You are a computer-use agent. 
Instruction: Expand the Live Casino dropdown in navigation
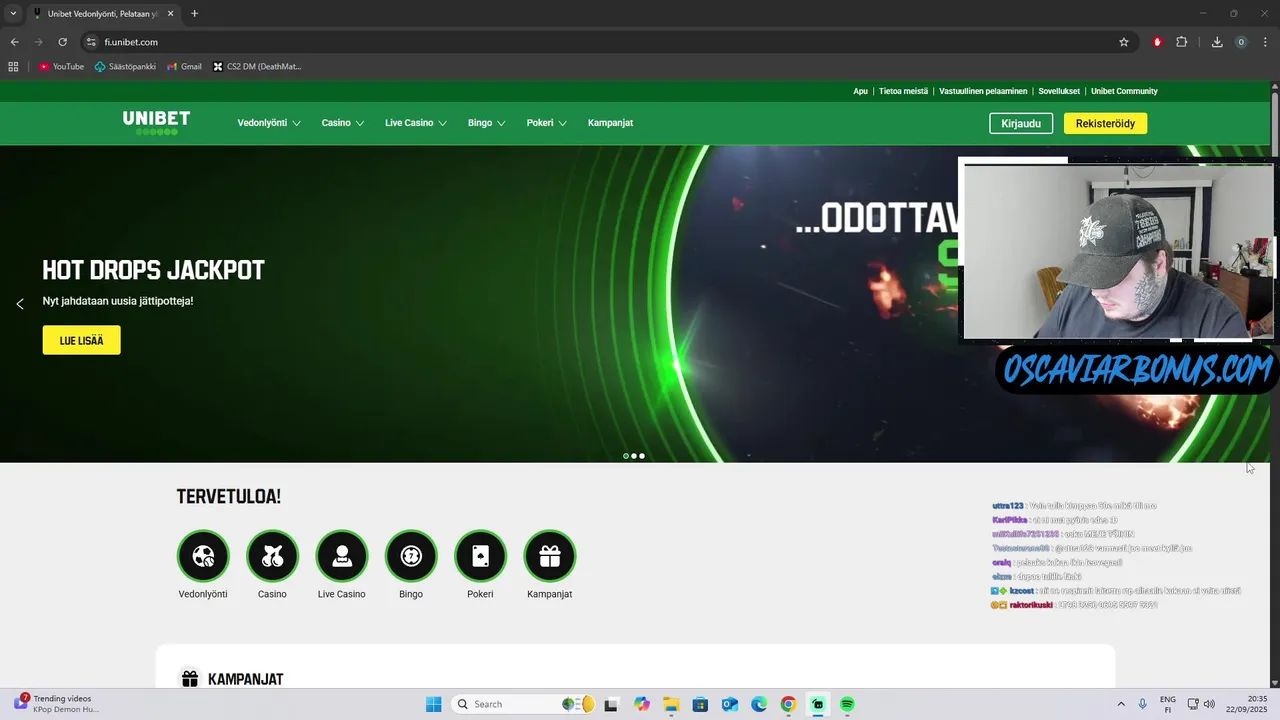[416, 123]
